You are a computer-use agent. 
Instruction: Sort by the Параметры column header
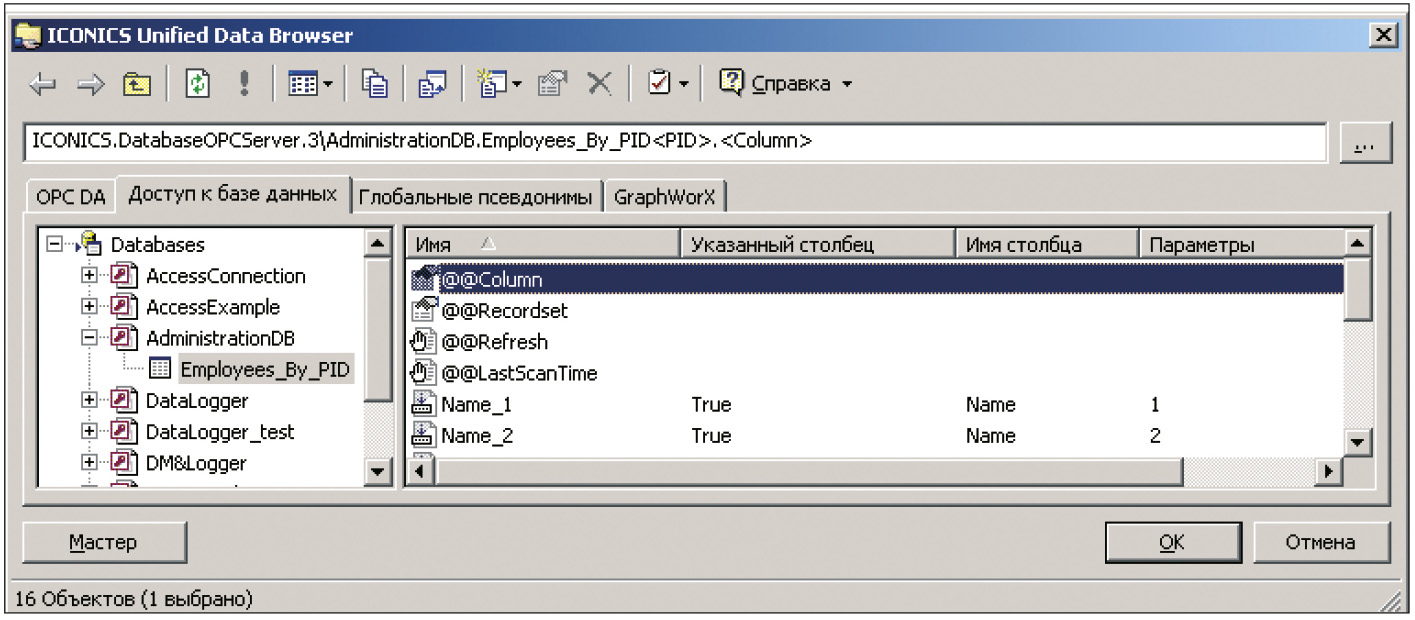click(x=1242, y=244)
